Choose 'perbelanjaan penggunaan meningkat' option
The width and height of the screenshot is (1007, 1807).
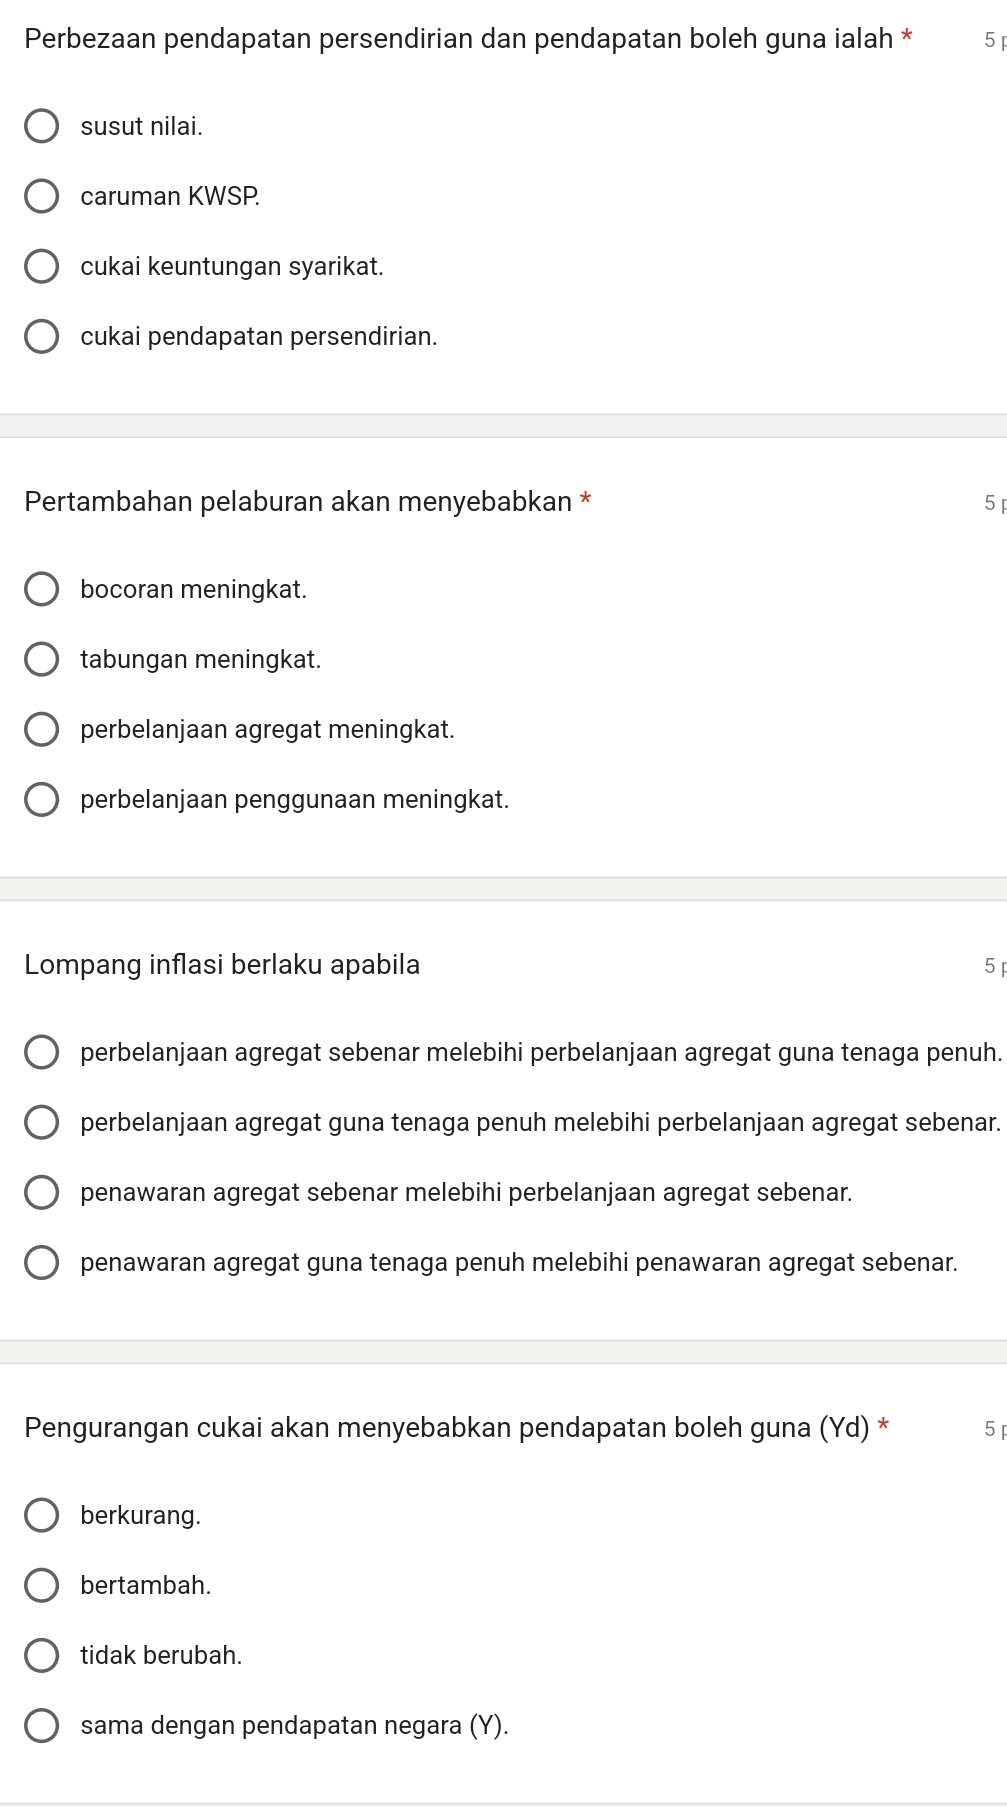(x=41, y=800)
